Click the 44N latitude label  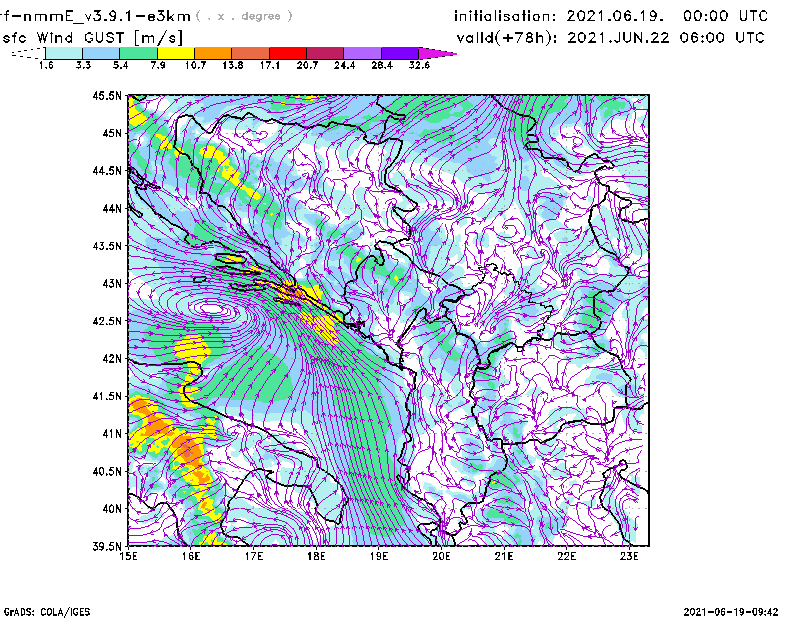click(112, 208)
